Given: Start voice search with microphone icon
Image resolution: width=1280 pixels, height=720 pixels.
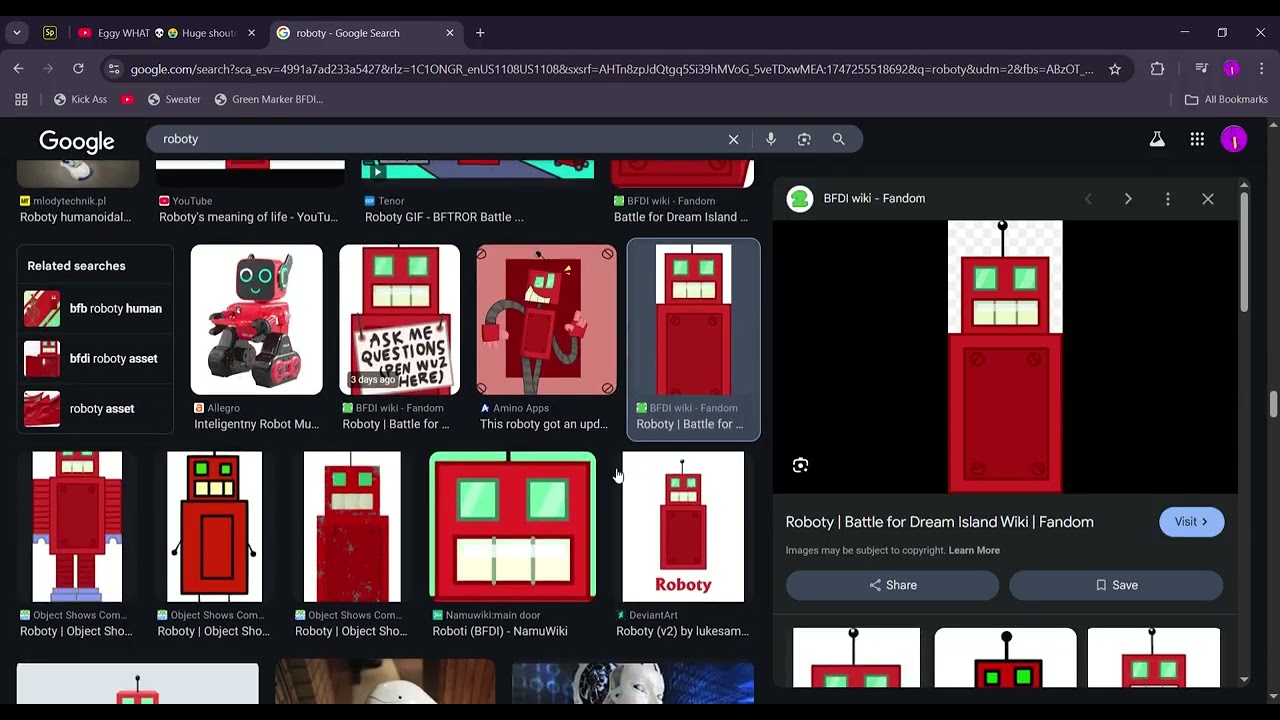Looking at the screenshot, I should click(x=771, y=139).
